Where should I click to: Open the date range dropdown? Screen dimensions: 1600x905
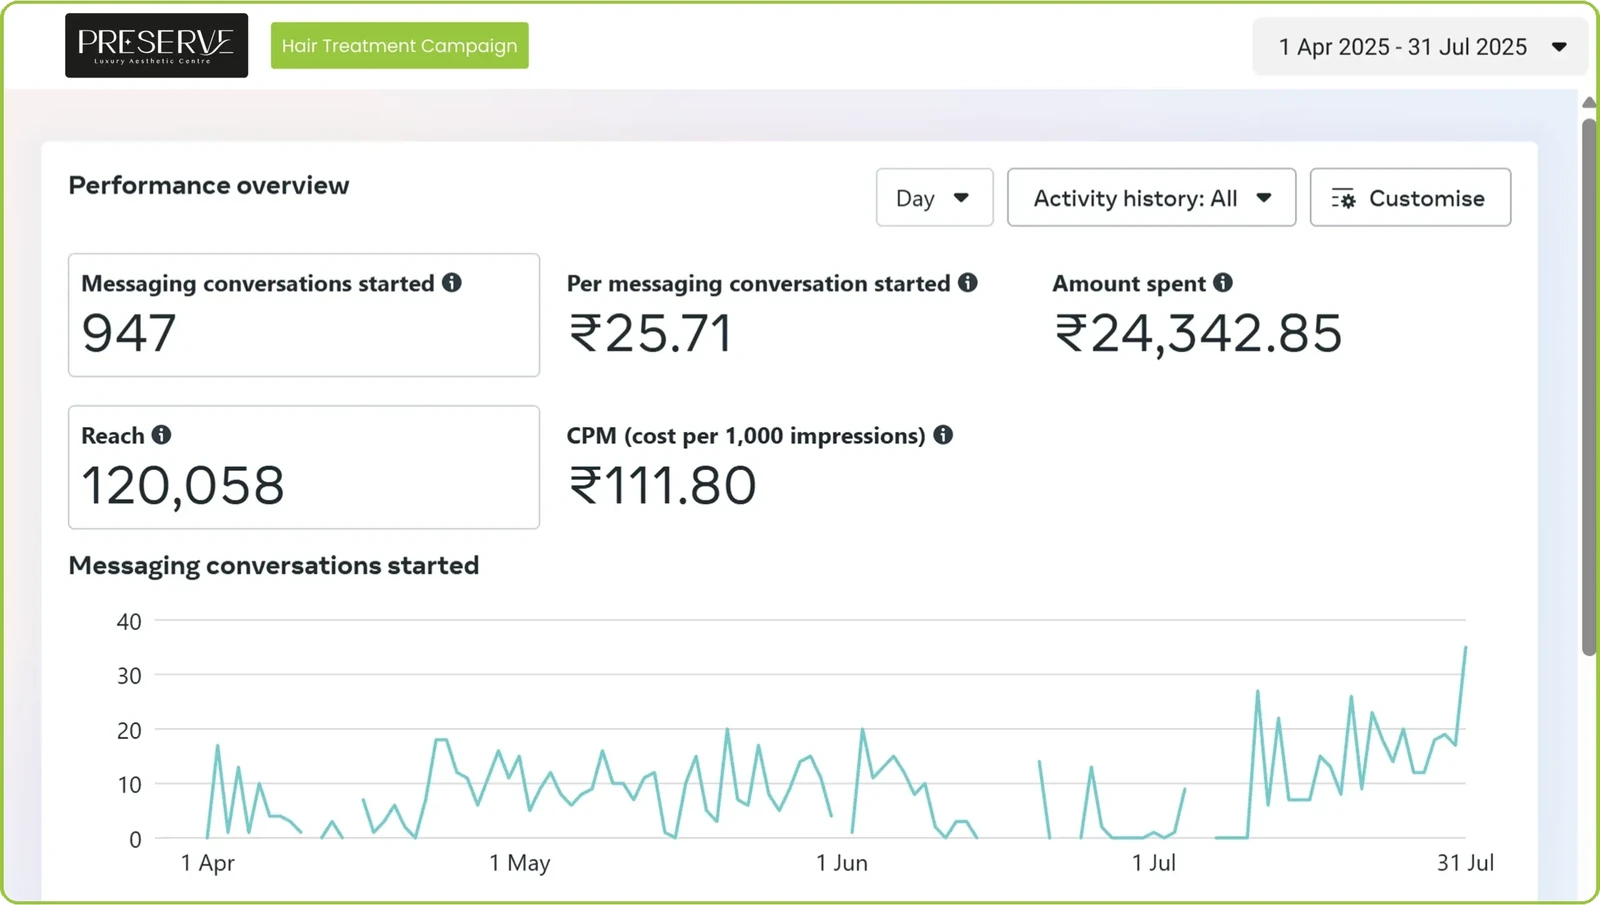[x=1419, y=47]
